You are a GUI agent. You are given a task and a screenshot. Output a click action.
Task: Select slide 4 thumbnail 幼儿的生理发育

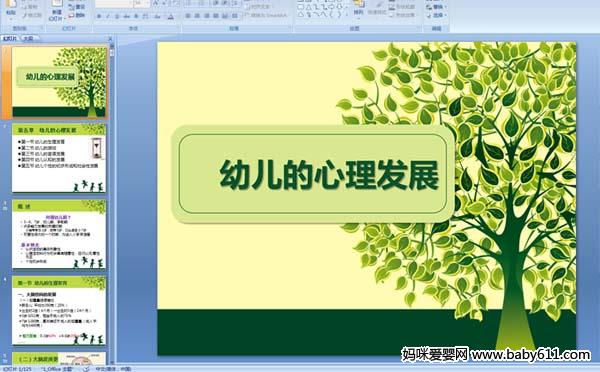coord(59,310)
